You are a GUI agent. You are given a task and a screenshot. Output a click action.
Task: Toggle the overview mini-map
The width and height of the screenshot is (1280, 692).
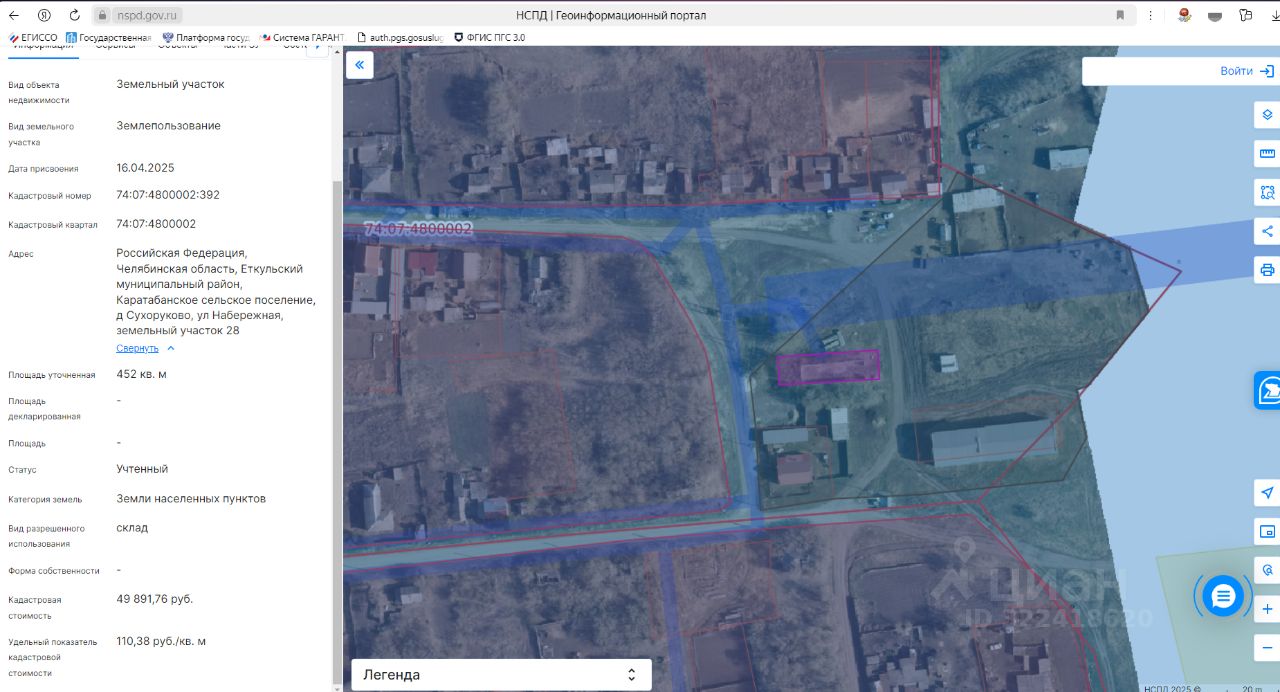click(1267, 531)
